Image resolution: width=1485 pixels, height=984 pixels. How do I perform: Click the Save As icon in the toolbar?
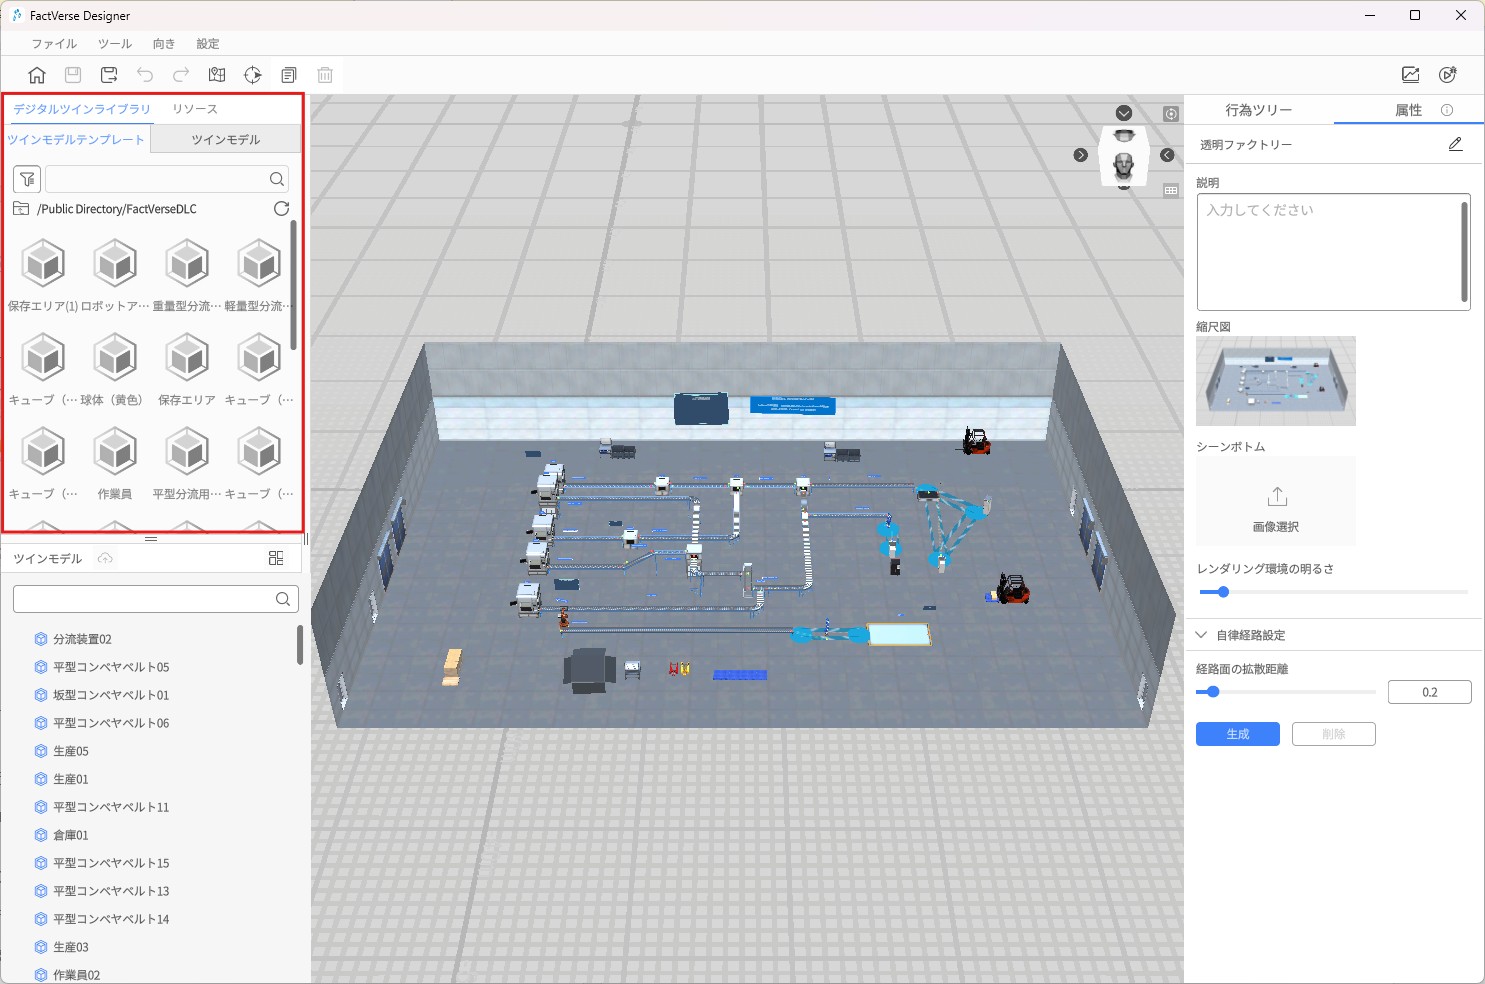(x=109, y=75)
